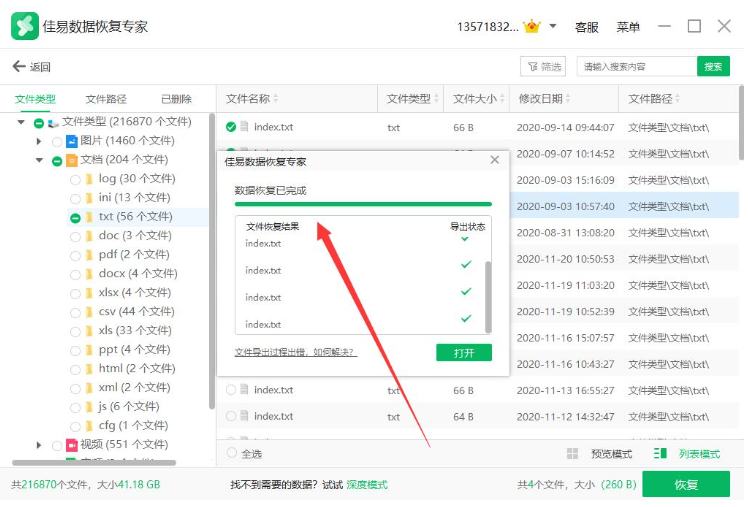Select the xlsx folder icon

click(89, 293)
